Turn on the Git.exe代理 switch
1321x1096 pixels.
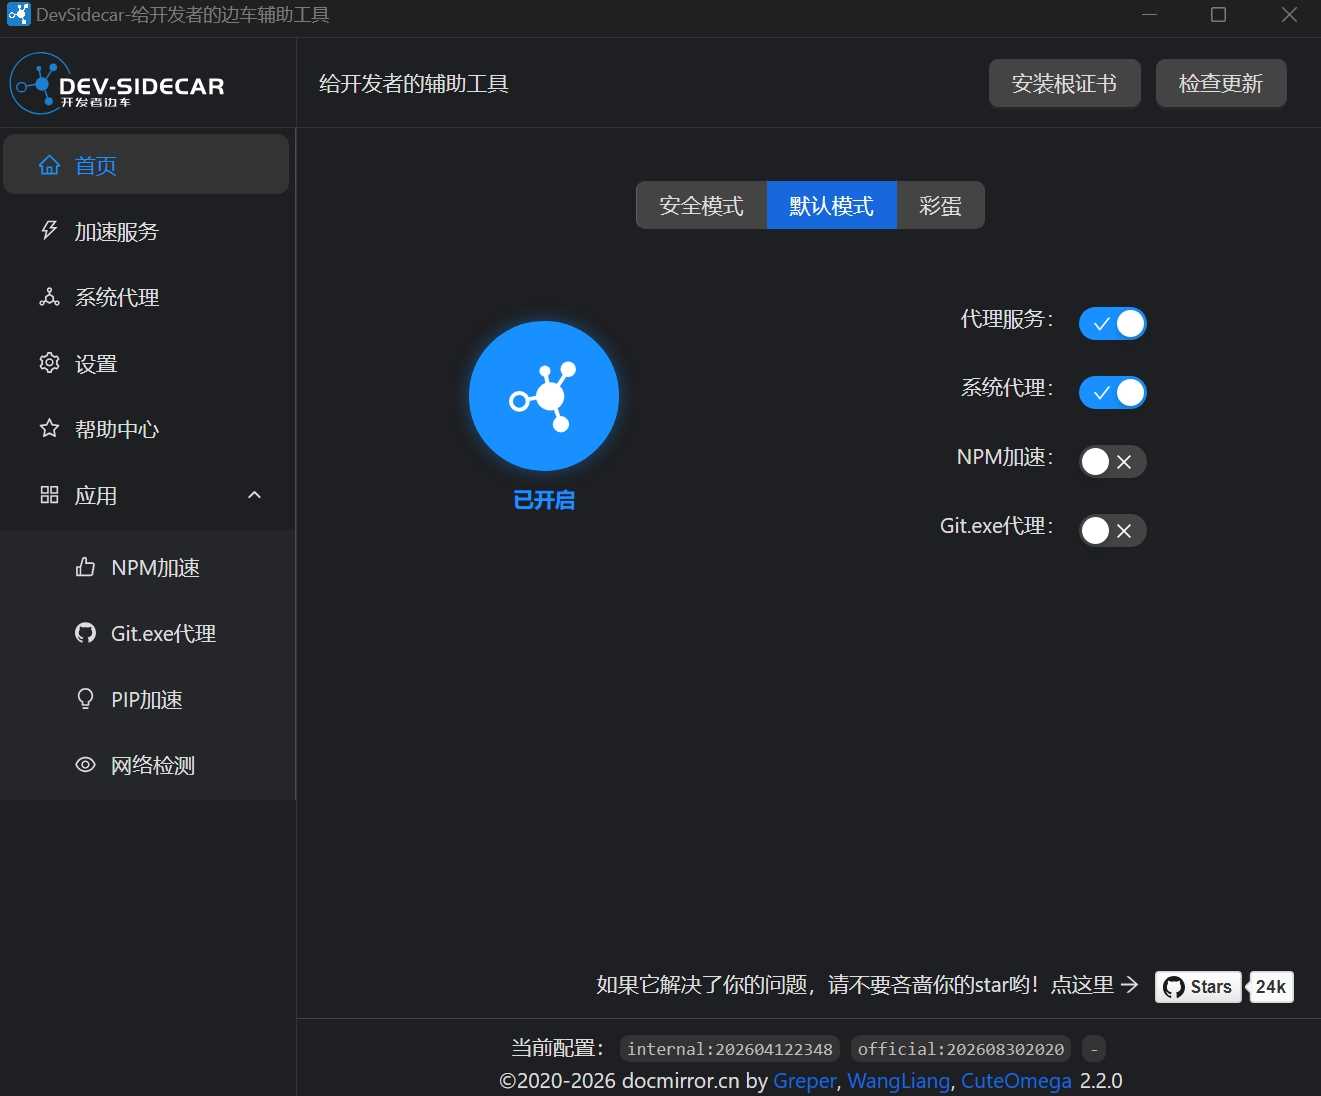tap(1112, 530)
